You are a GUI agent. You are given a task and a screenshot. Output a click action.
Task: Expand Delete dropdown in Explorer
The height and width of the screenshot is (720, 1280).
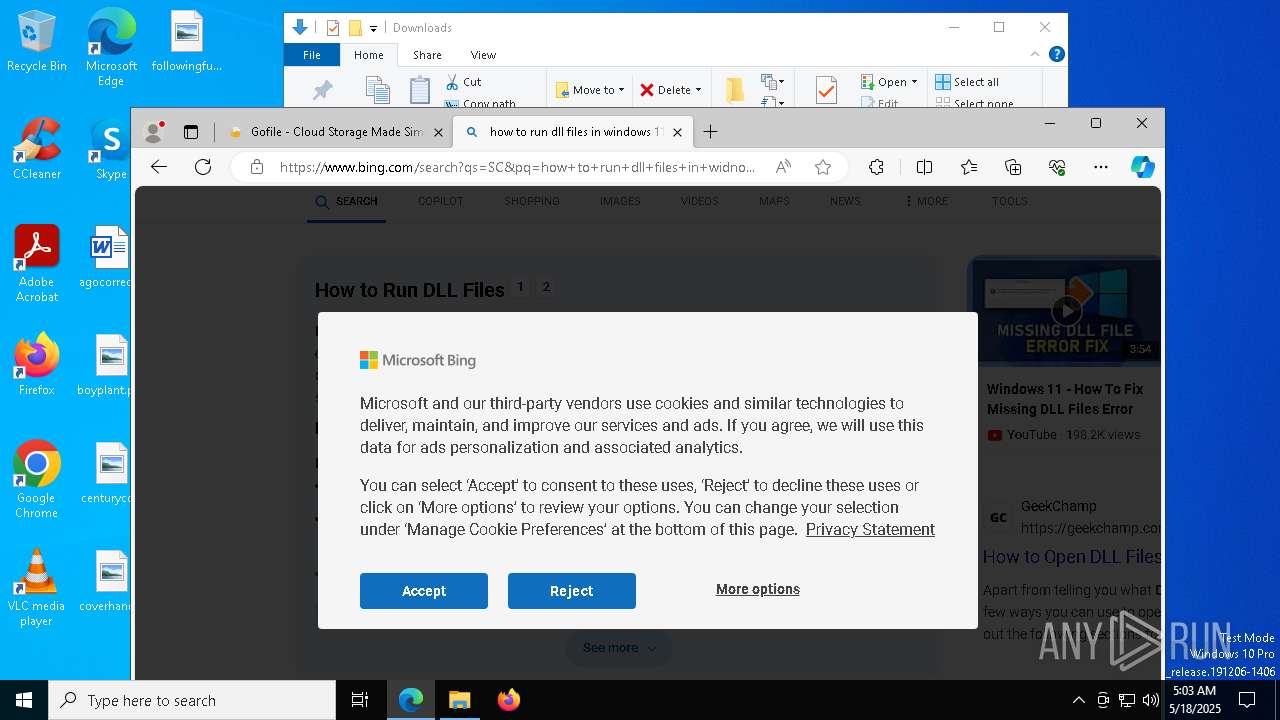(x=697, y=90)
